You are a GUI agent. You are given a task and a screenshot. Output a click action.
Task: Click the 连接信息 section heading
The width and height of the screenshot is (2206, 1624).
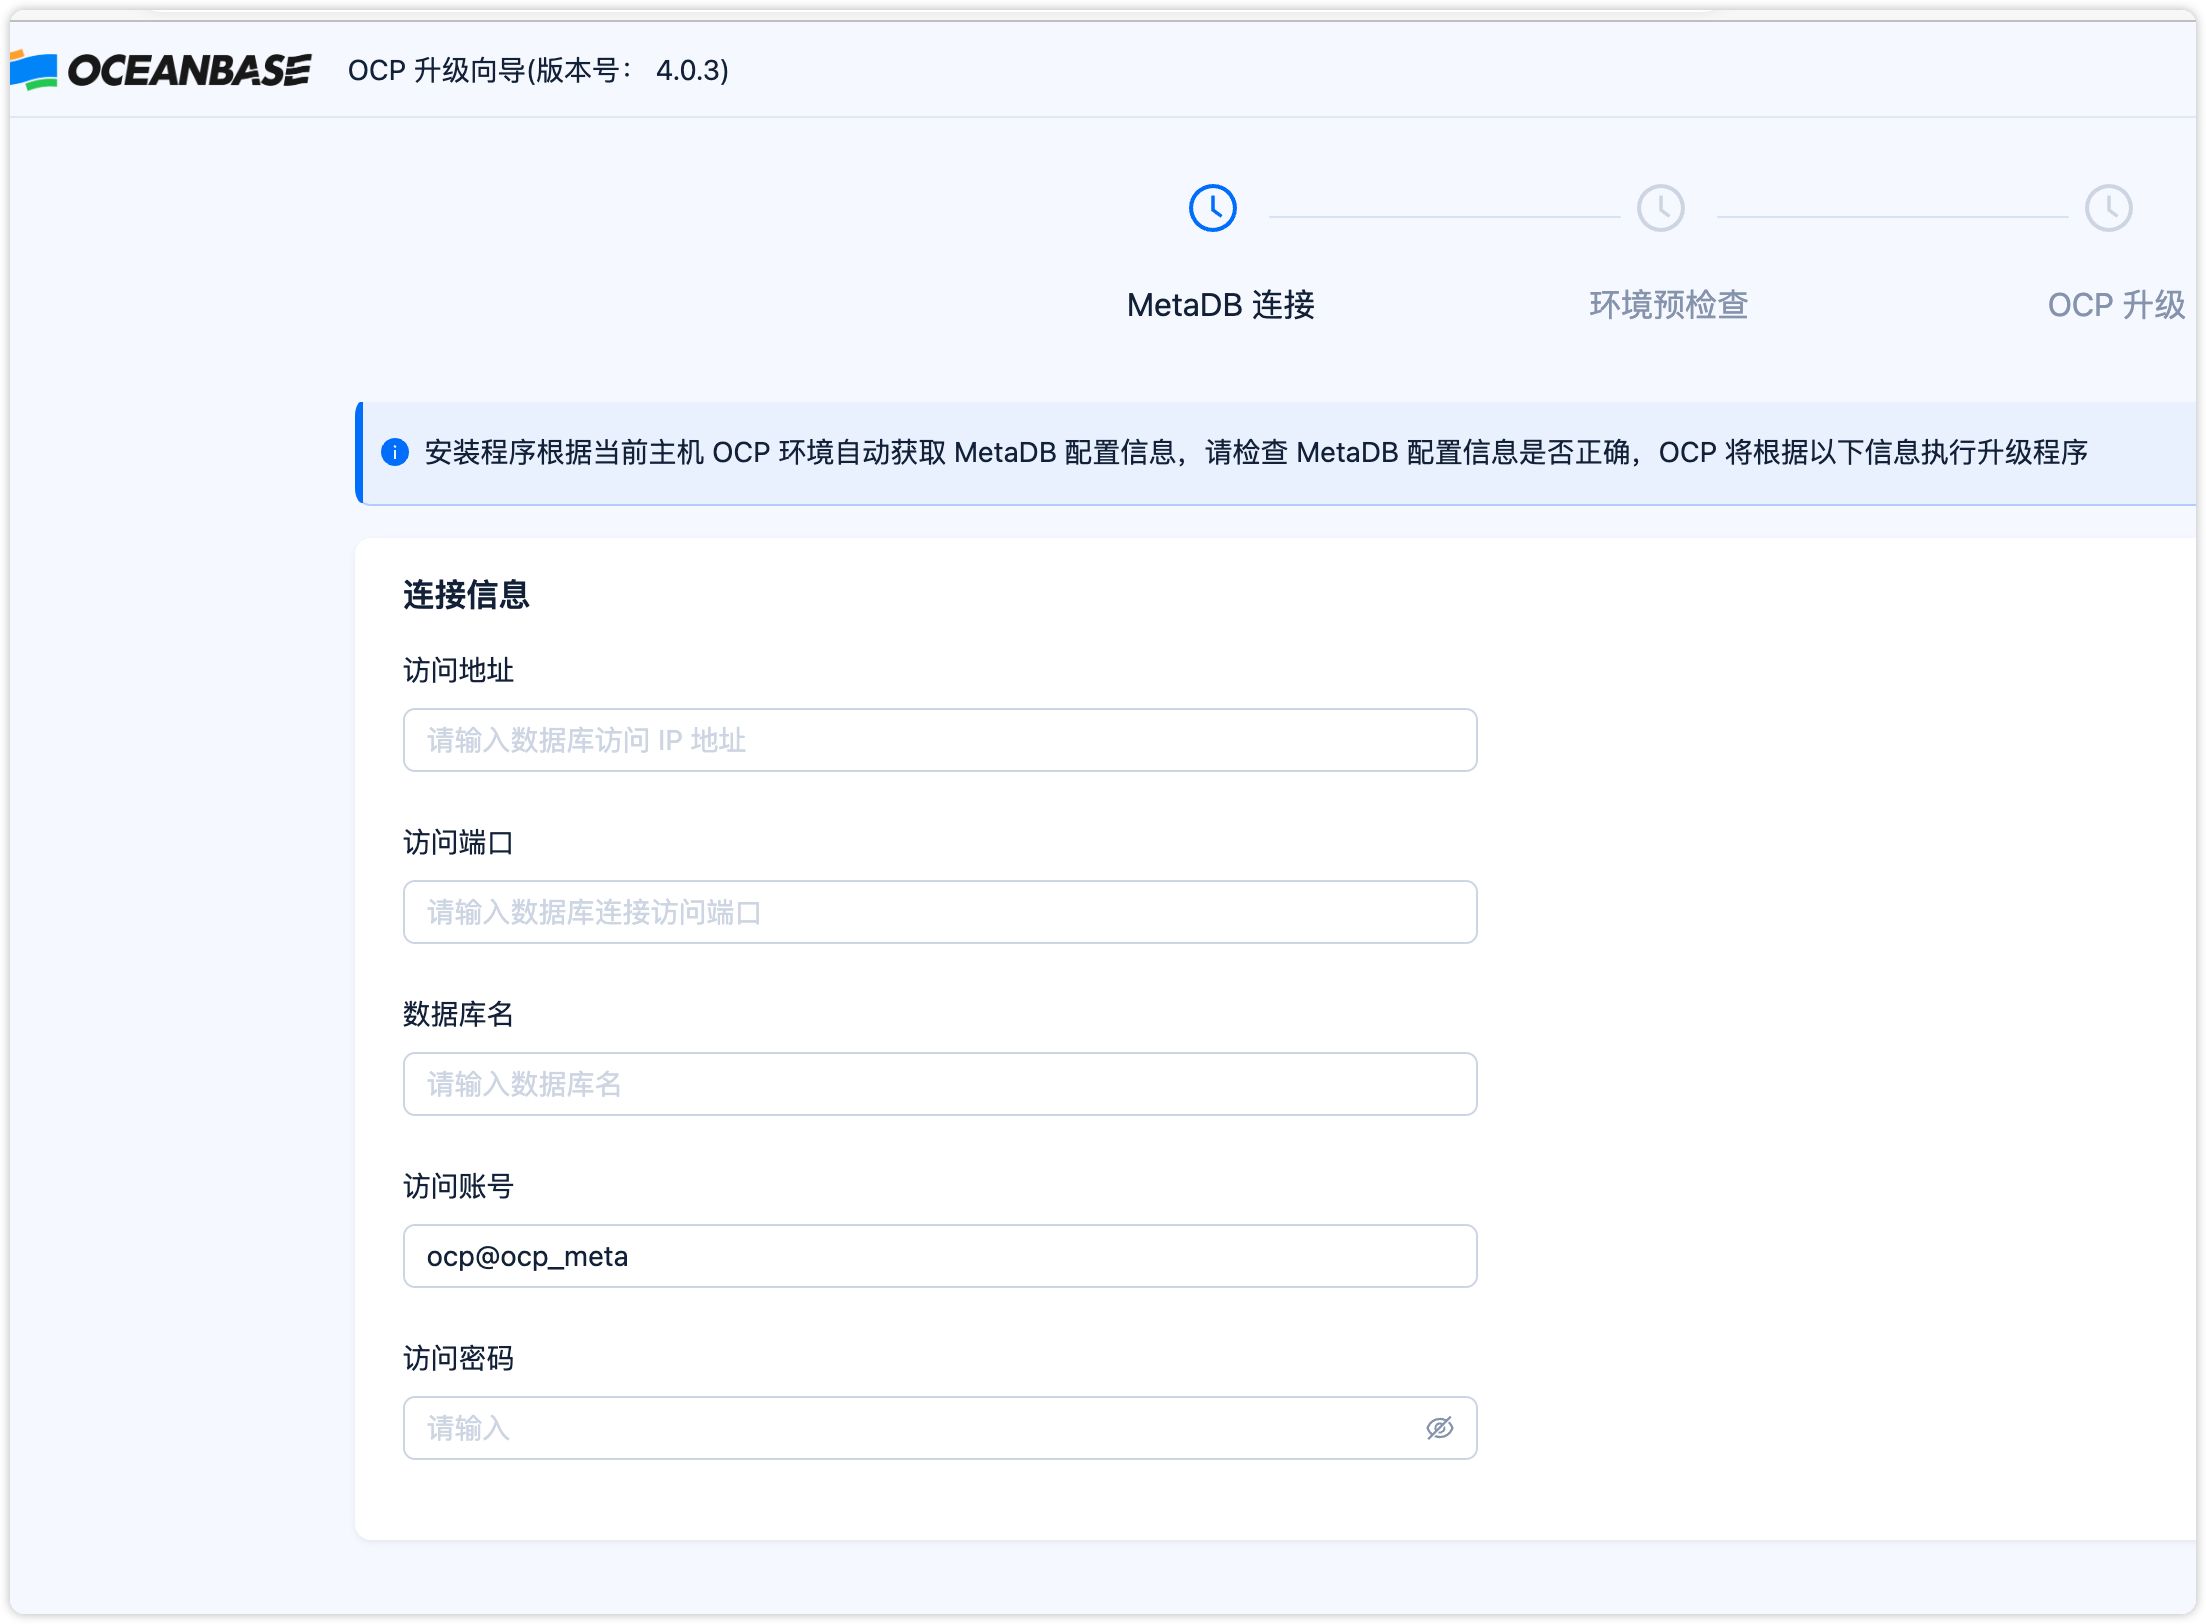(466, 595)
